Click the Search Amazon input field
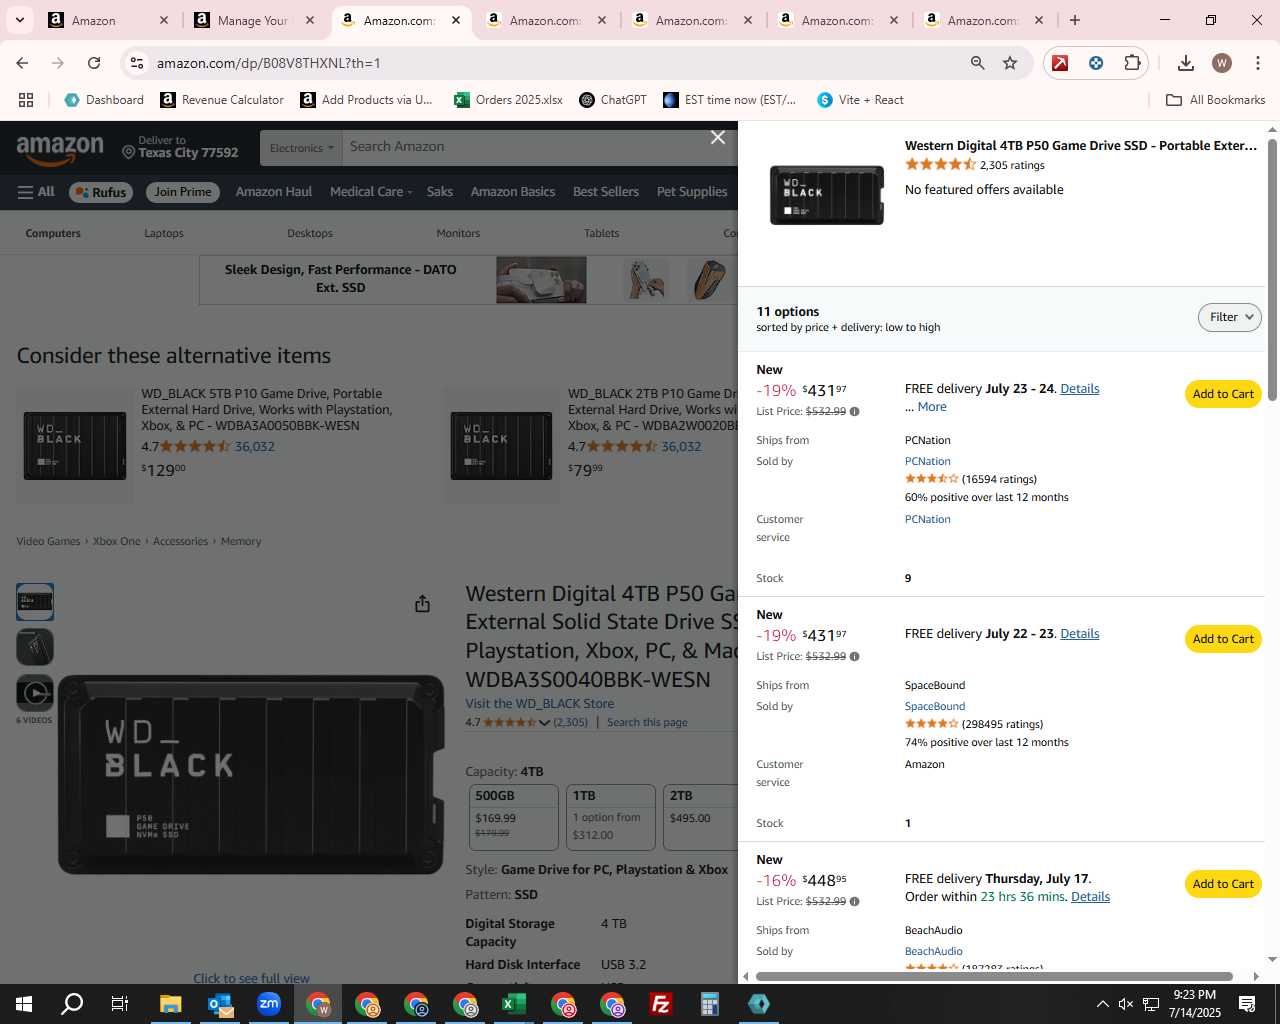 click(540, 147)
